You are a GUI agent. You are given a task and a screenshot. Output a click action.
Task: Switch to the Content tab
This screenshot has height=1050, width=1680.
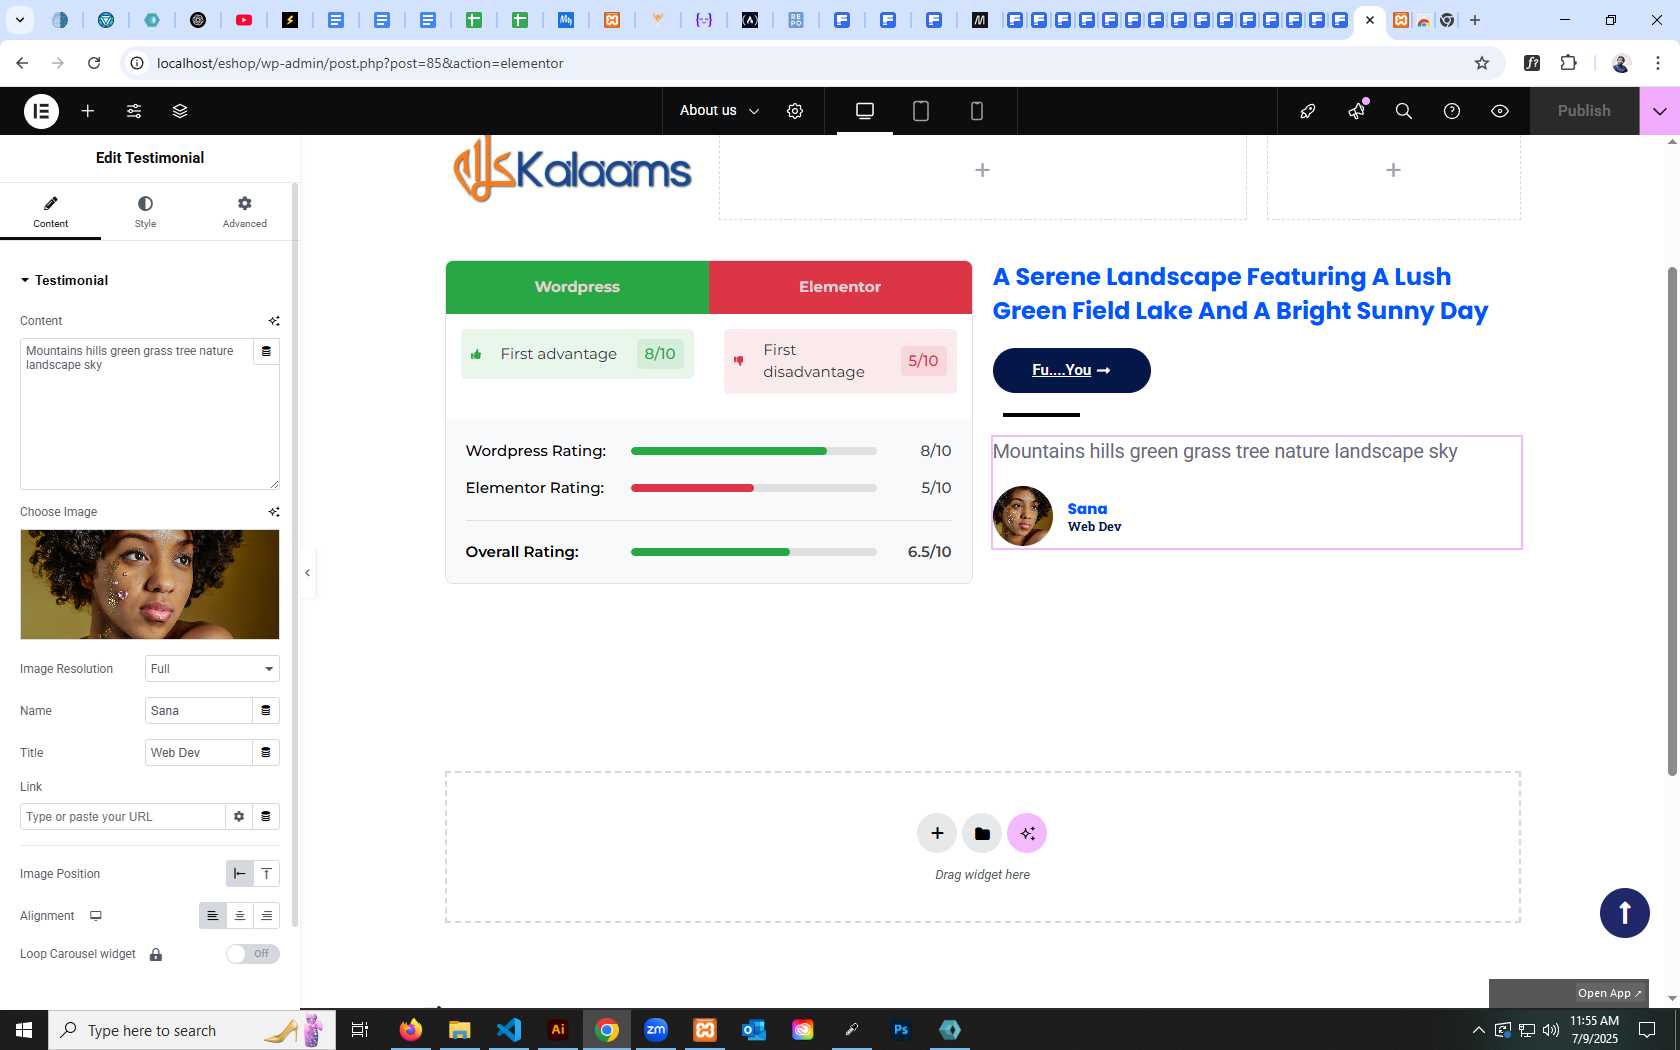(50, 212)
